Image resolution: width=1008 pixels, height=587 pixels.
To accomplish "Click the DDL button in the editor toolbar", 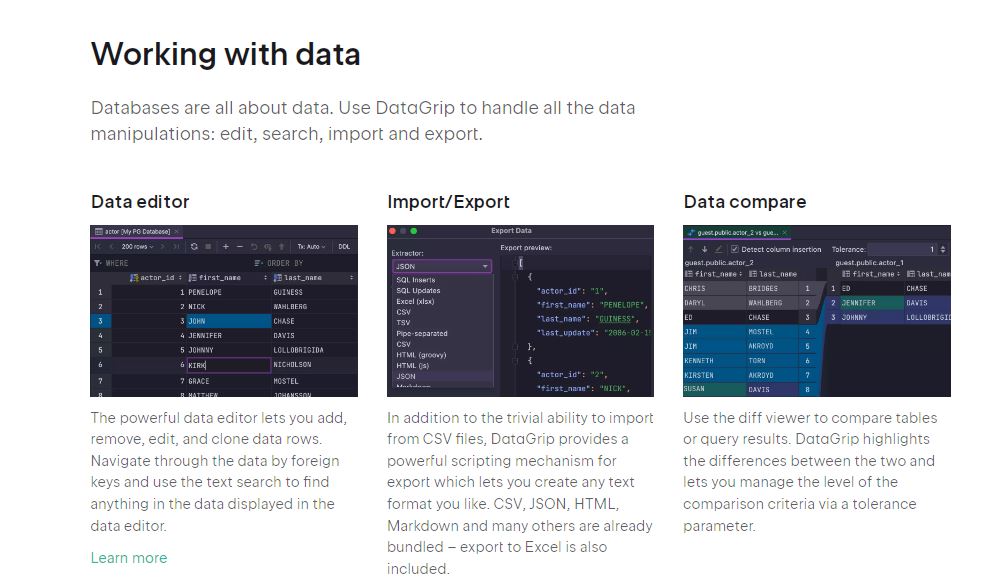I will click(x=344, y=246).
